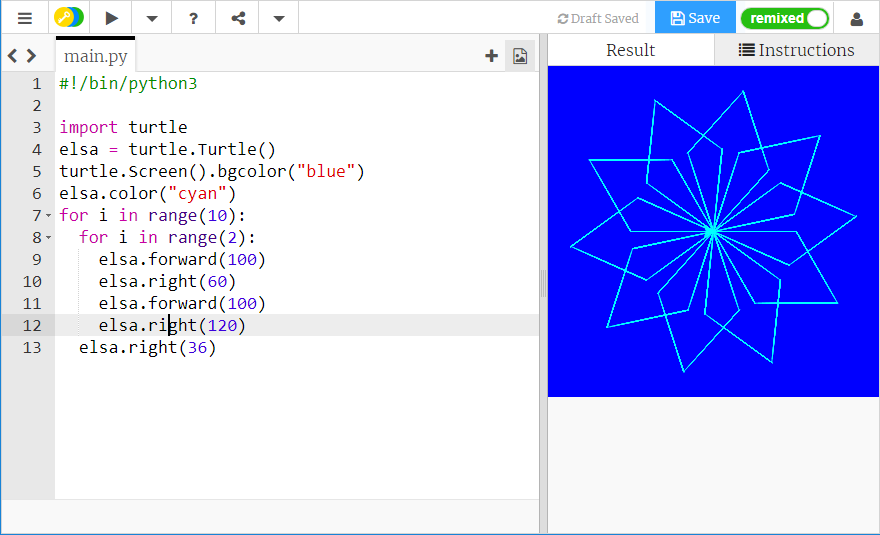Open the image library icon
880x535 pixels.
[x=520, y=56]
